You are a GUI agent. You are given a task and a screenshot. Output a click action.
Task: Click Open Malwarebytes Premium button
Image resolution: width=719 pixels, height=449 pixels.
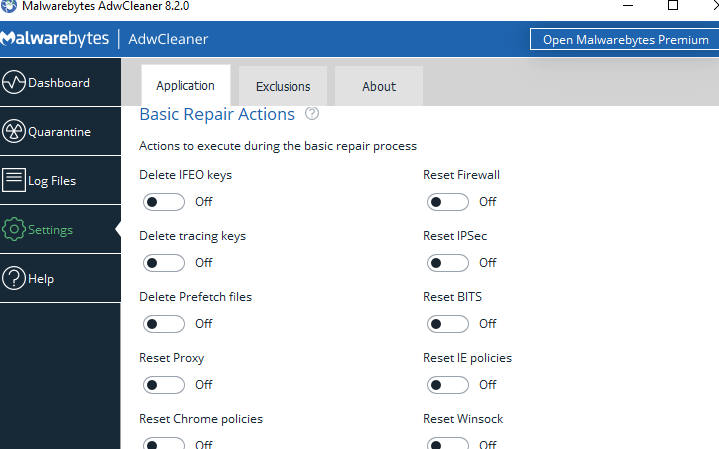pos(624,40)
